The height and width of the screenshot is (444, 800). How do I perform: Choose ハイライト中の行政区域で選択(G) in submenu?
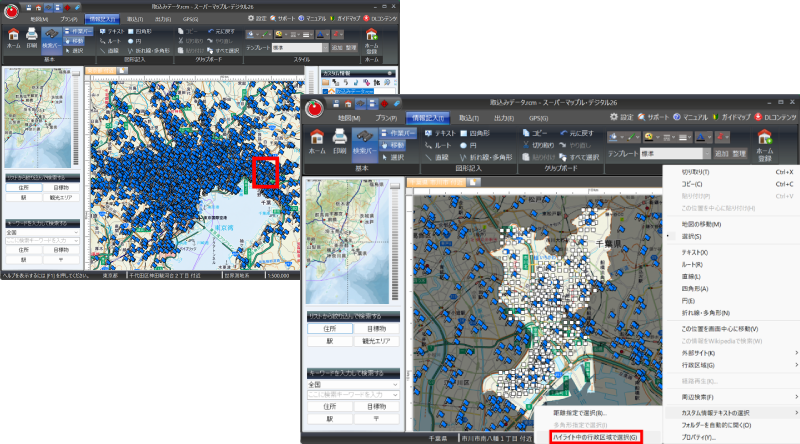pos(595,437)
